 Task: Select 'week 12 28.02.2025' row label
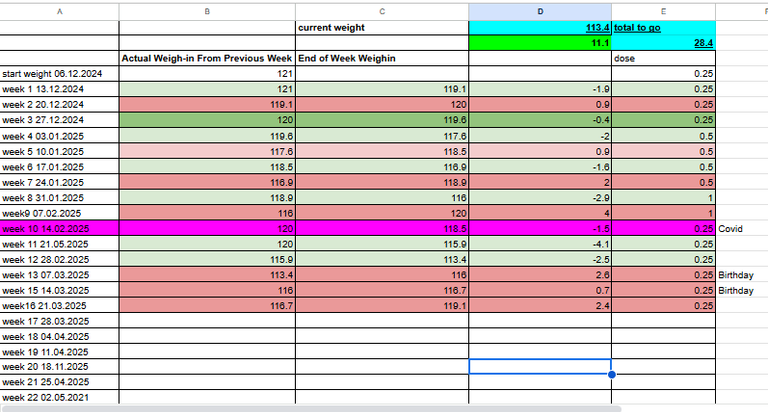59,260
